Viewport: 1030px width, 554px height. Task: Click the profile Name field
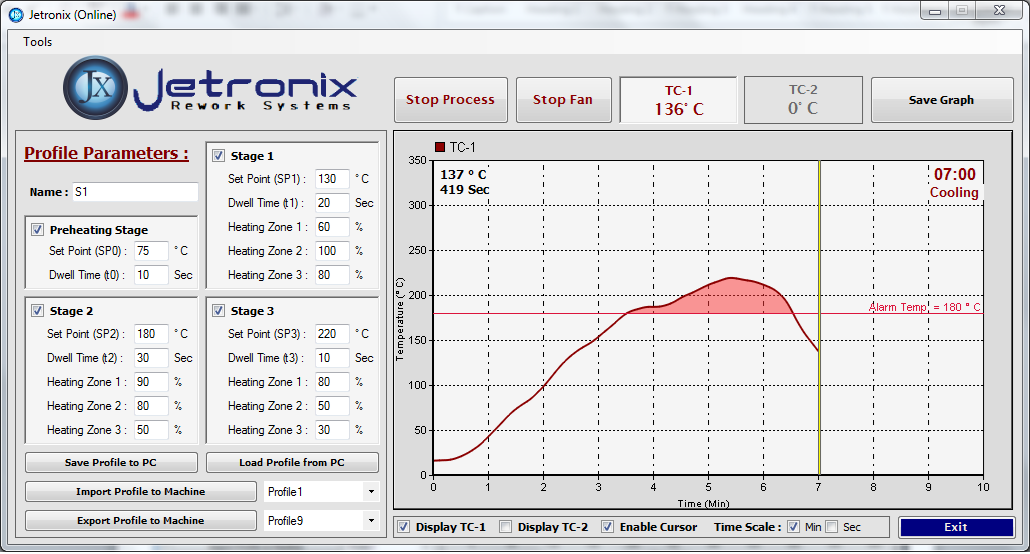(135, 192)
